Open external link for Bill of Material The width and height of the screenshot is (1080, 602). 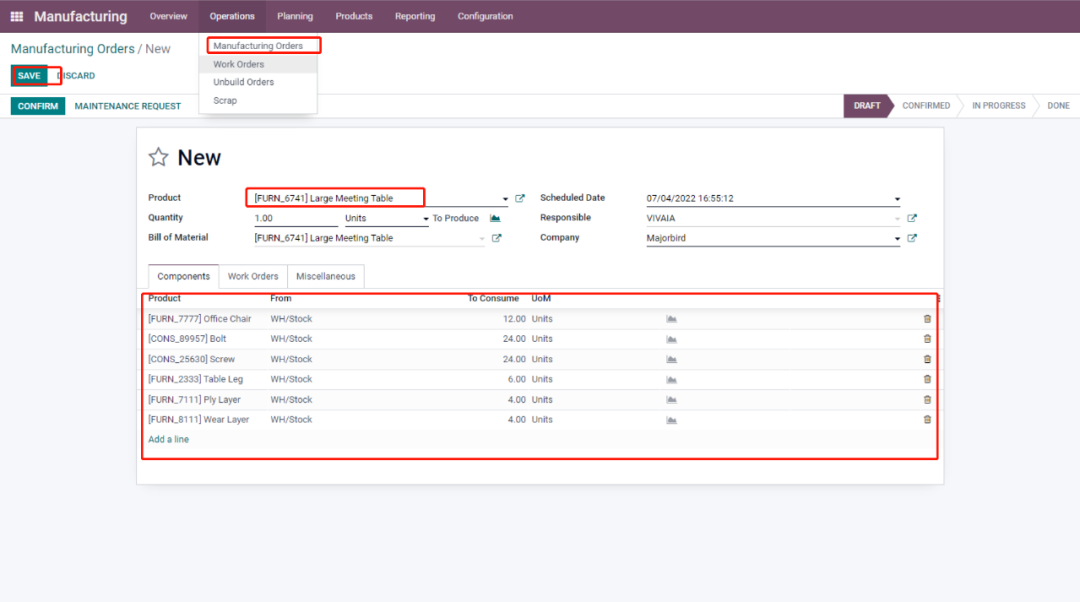(x=497, y=238)
